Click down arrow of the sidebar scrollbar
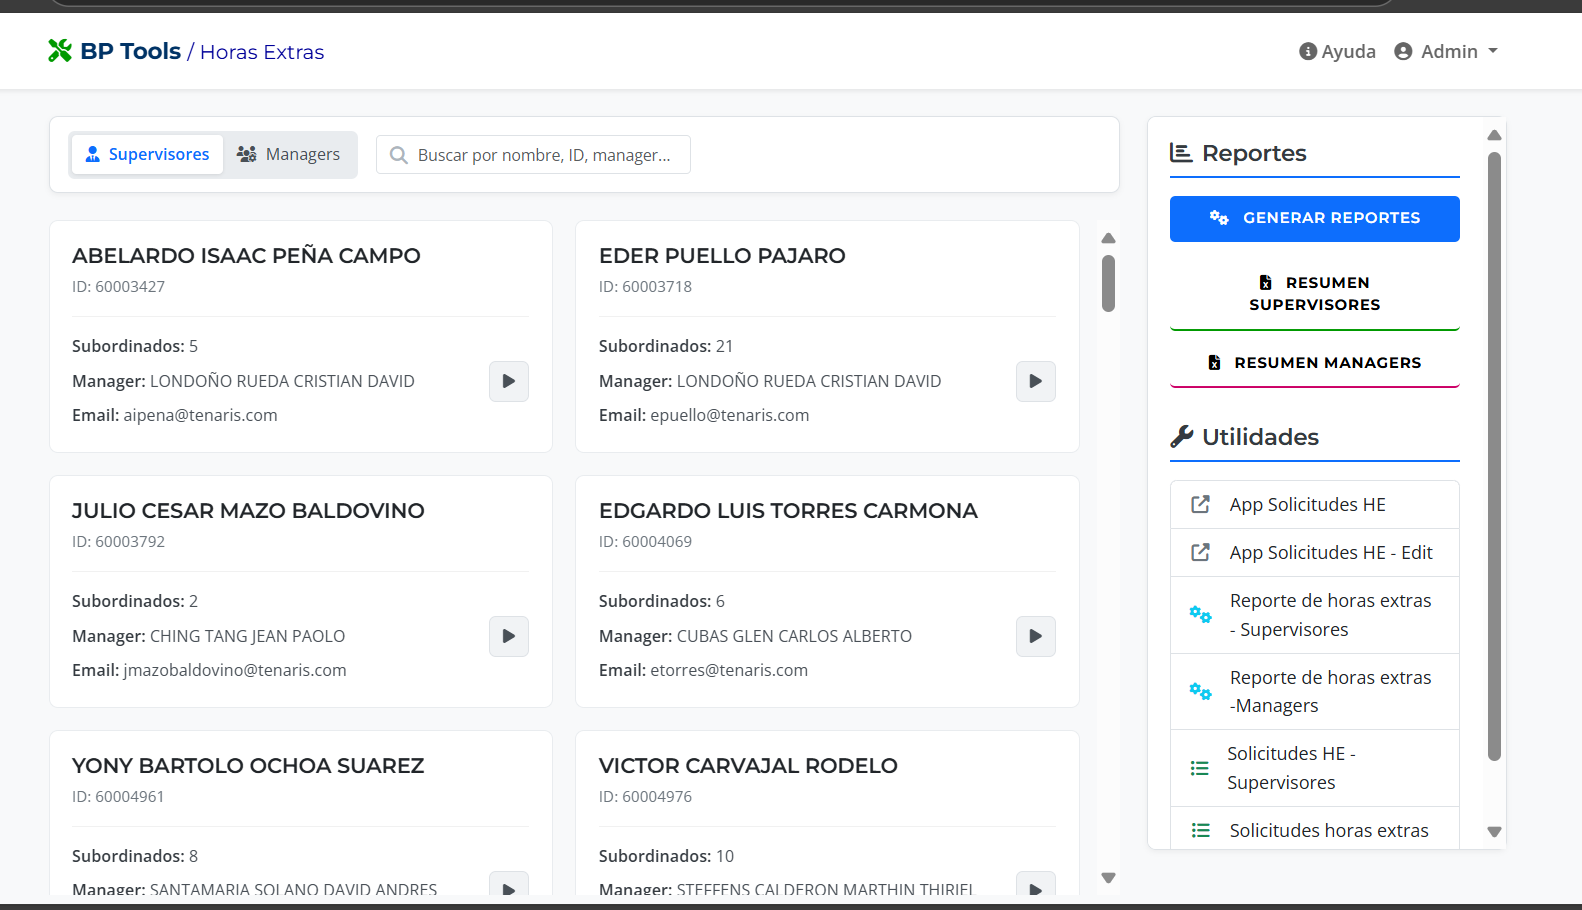The width and height of the screenshot is (1582, 910). point(1494,832)
